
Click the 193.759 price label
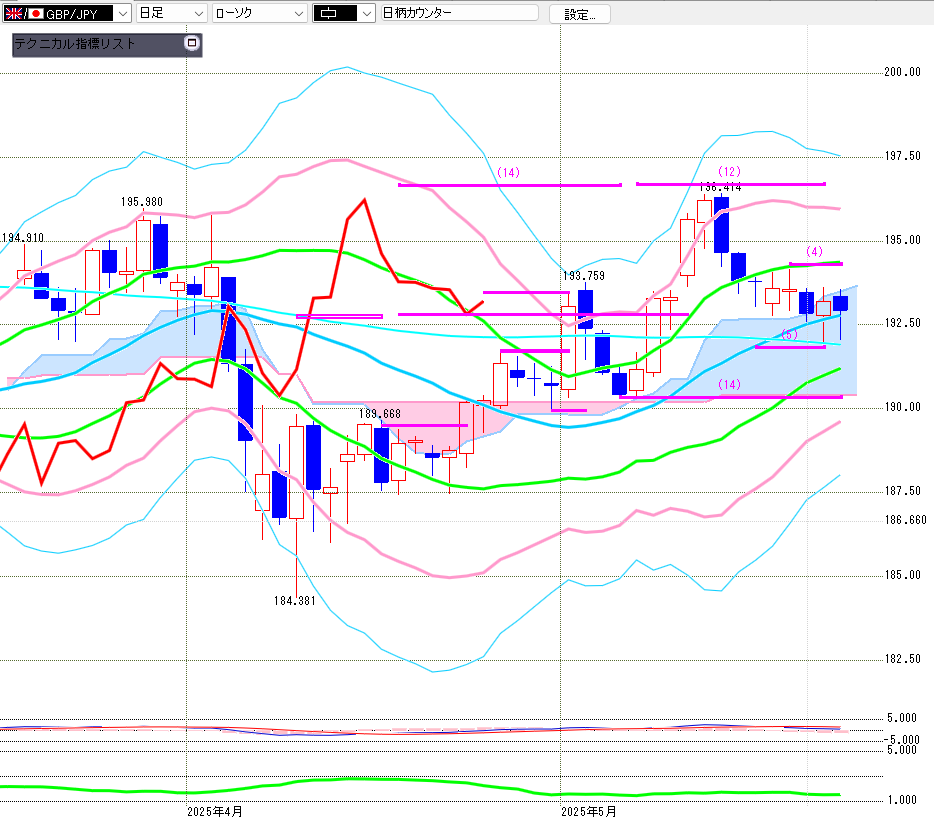point(584,276)
